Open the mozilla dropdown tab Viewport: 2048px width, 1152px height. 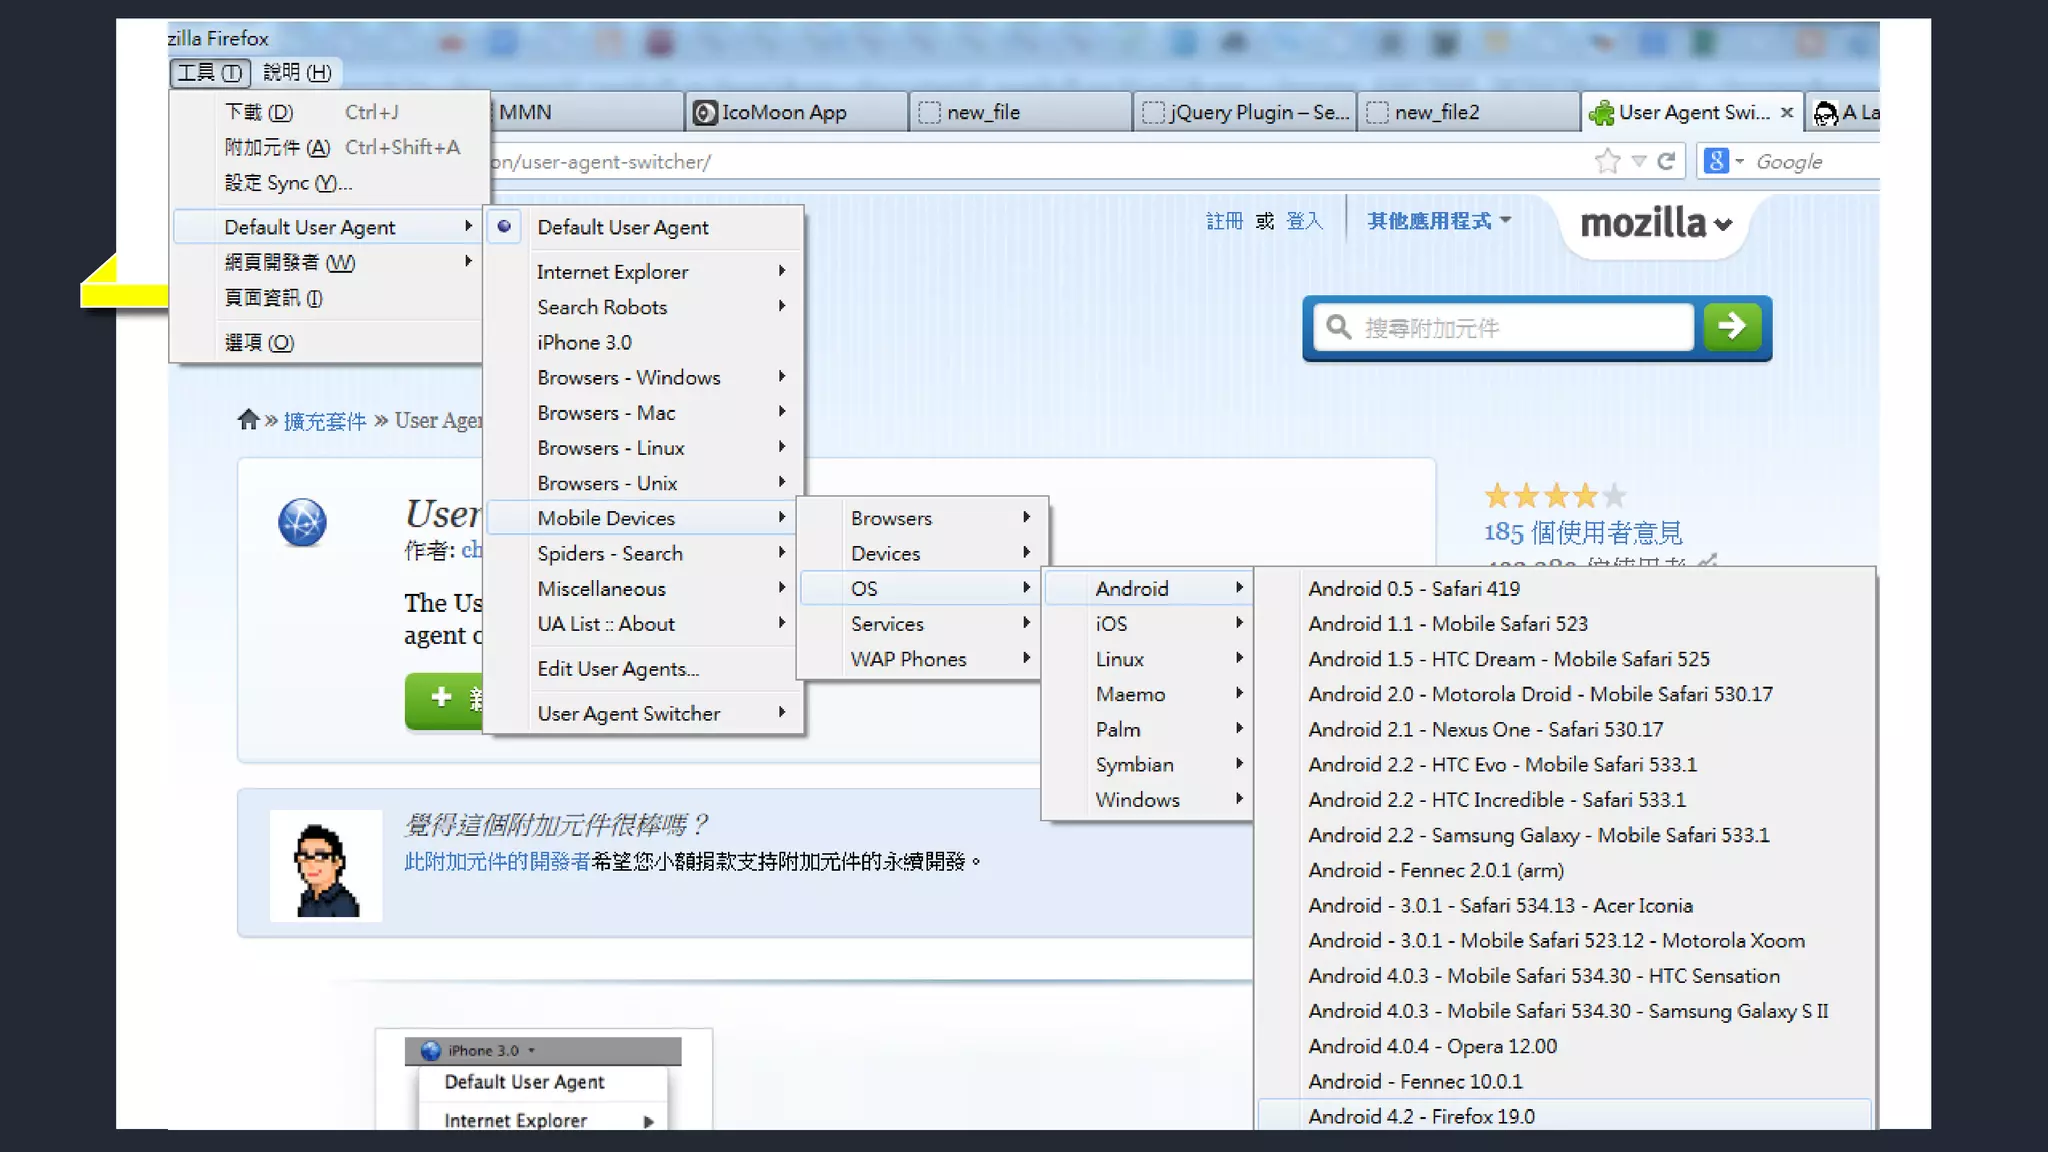click(1655, 223)
